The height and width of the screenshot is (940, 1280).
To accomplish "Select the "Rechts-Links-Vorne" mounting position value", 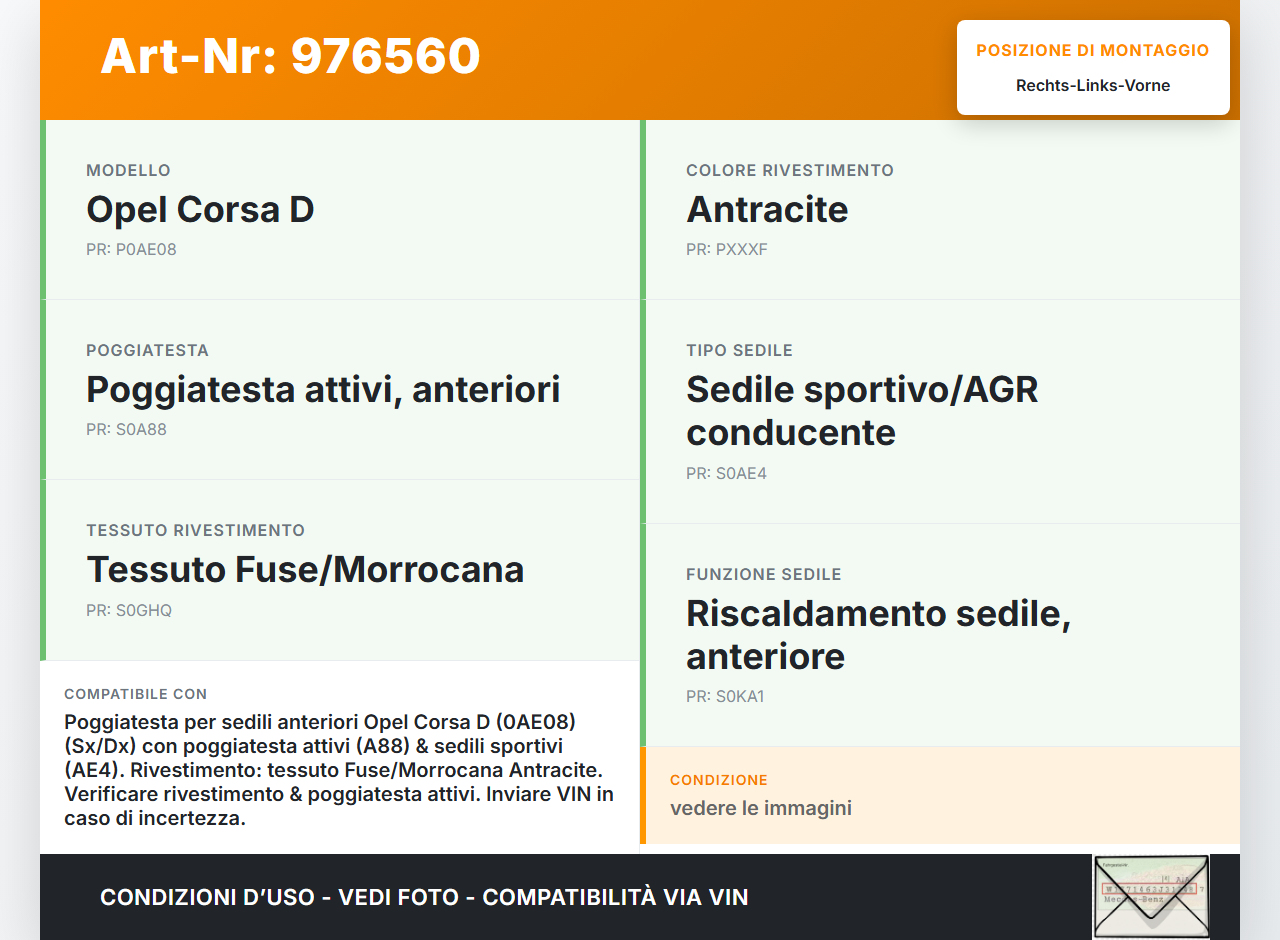I will [1093, 85].
